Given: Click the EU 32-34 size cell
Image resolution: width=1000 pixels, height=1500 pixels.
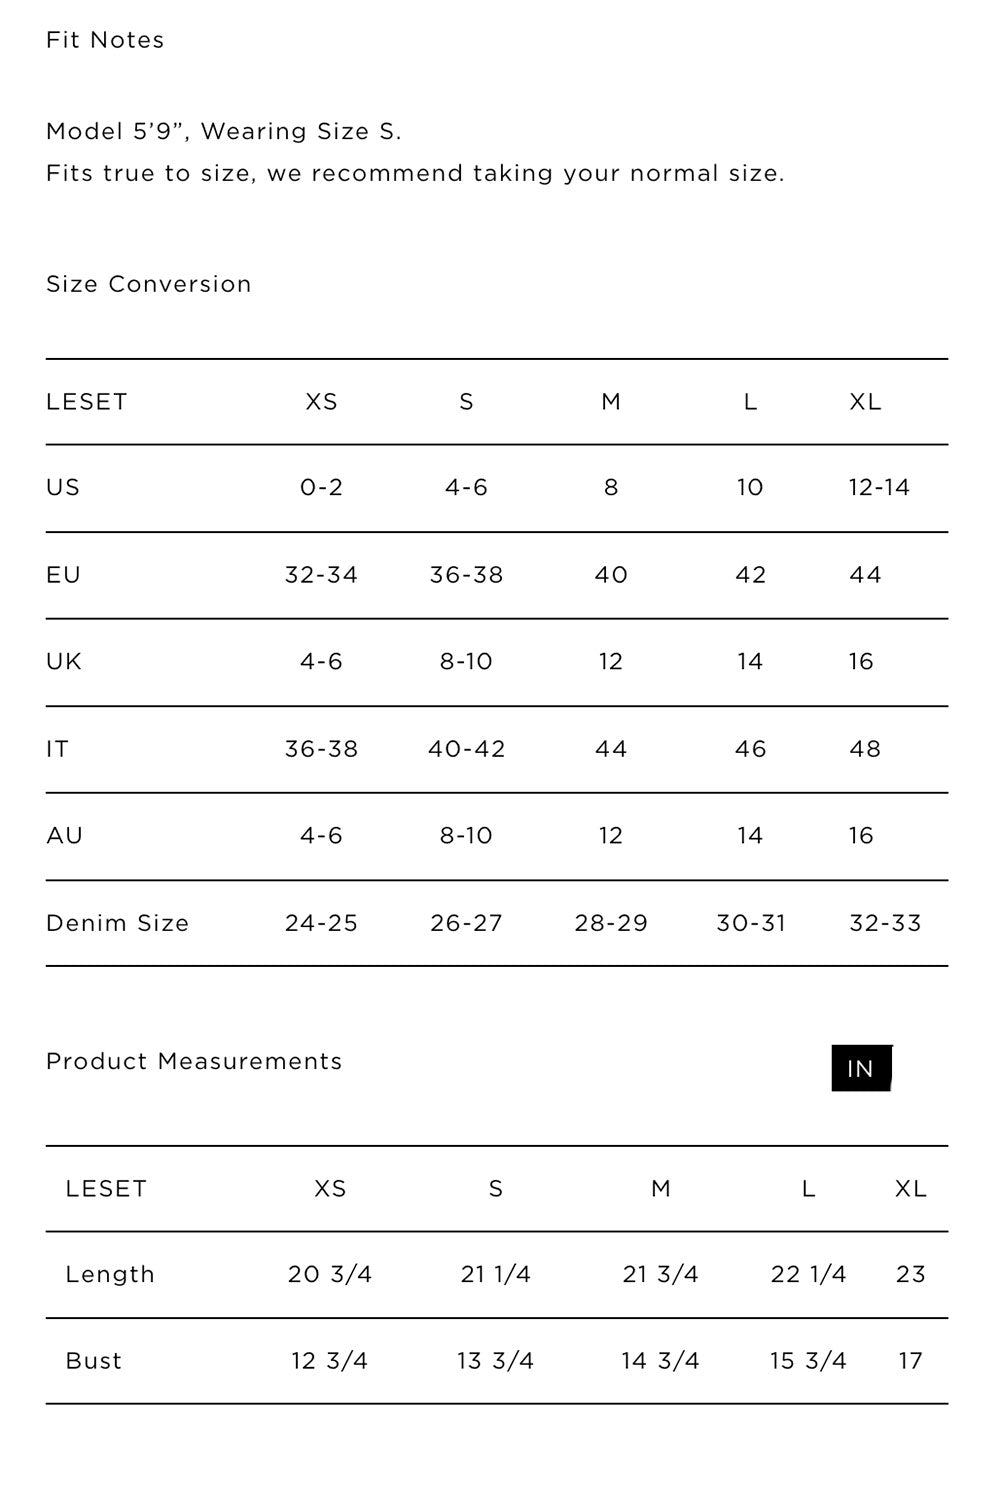Looking at the screenshot, I should coord(321,575).
